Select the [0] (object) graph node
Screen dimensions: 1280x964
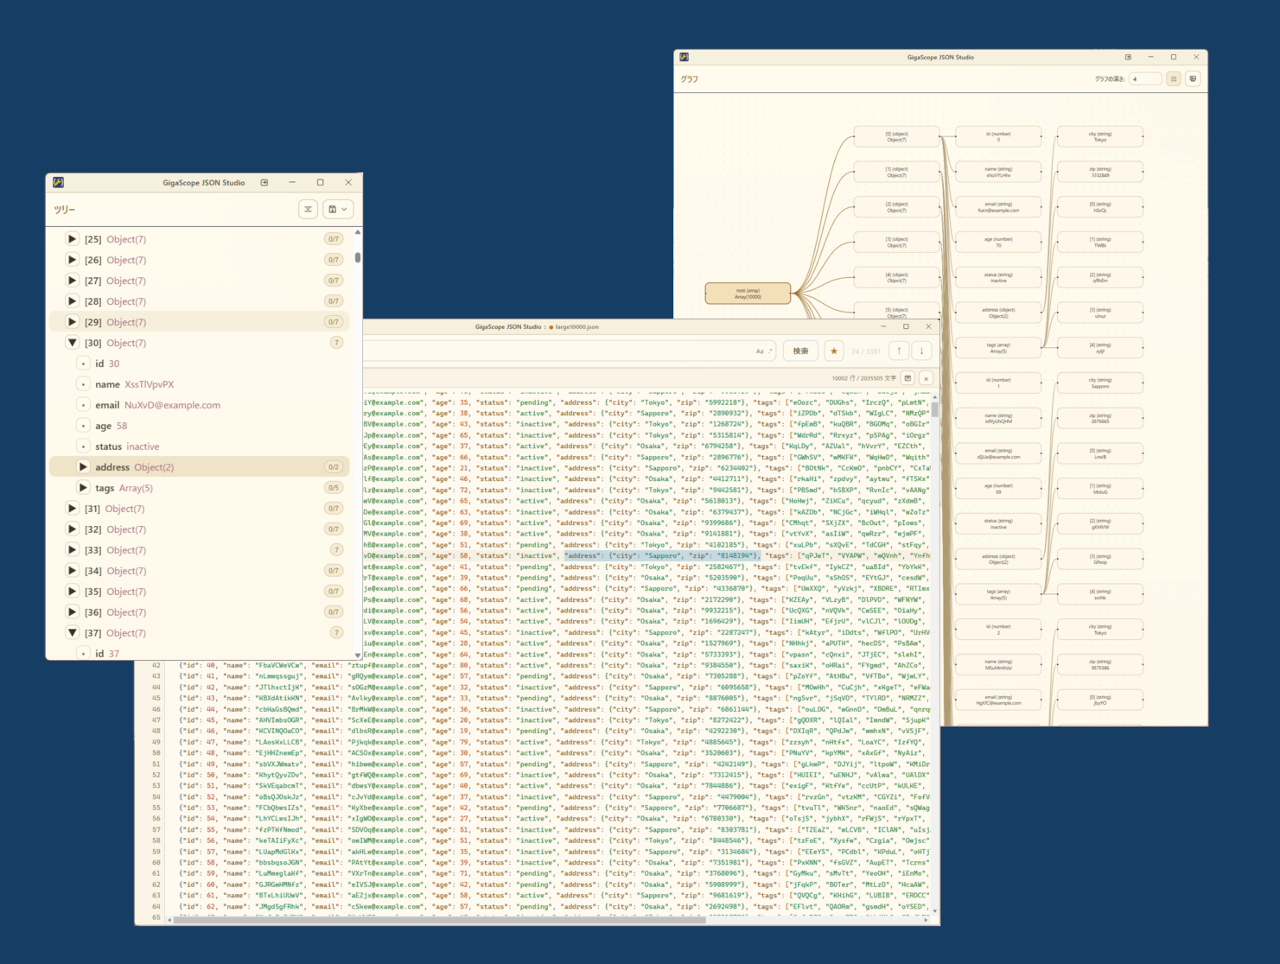[x=897, y=137]
